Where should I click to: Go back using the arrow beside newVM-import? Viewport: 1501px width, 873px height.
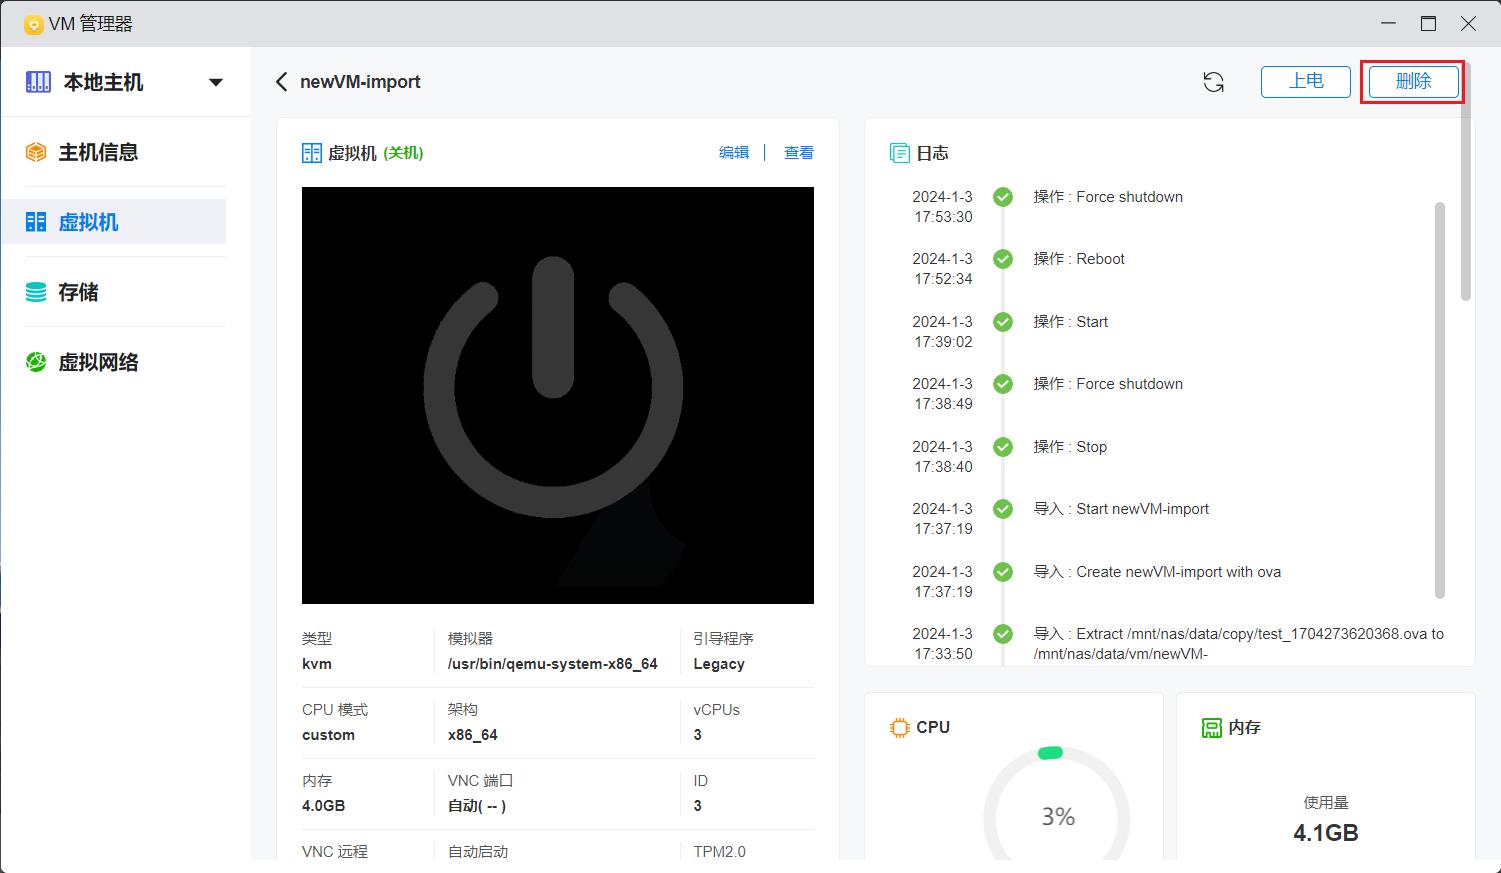[x=282, y=82]
